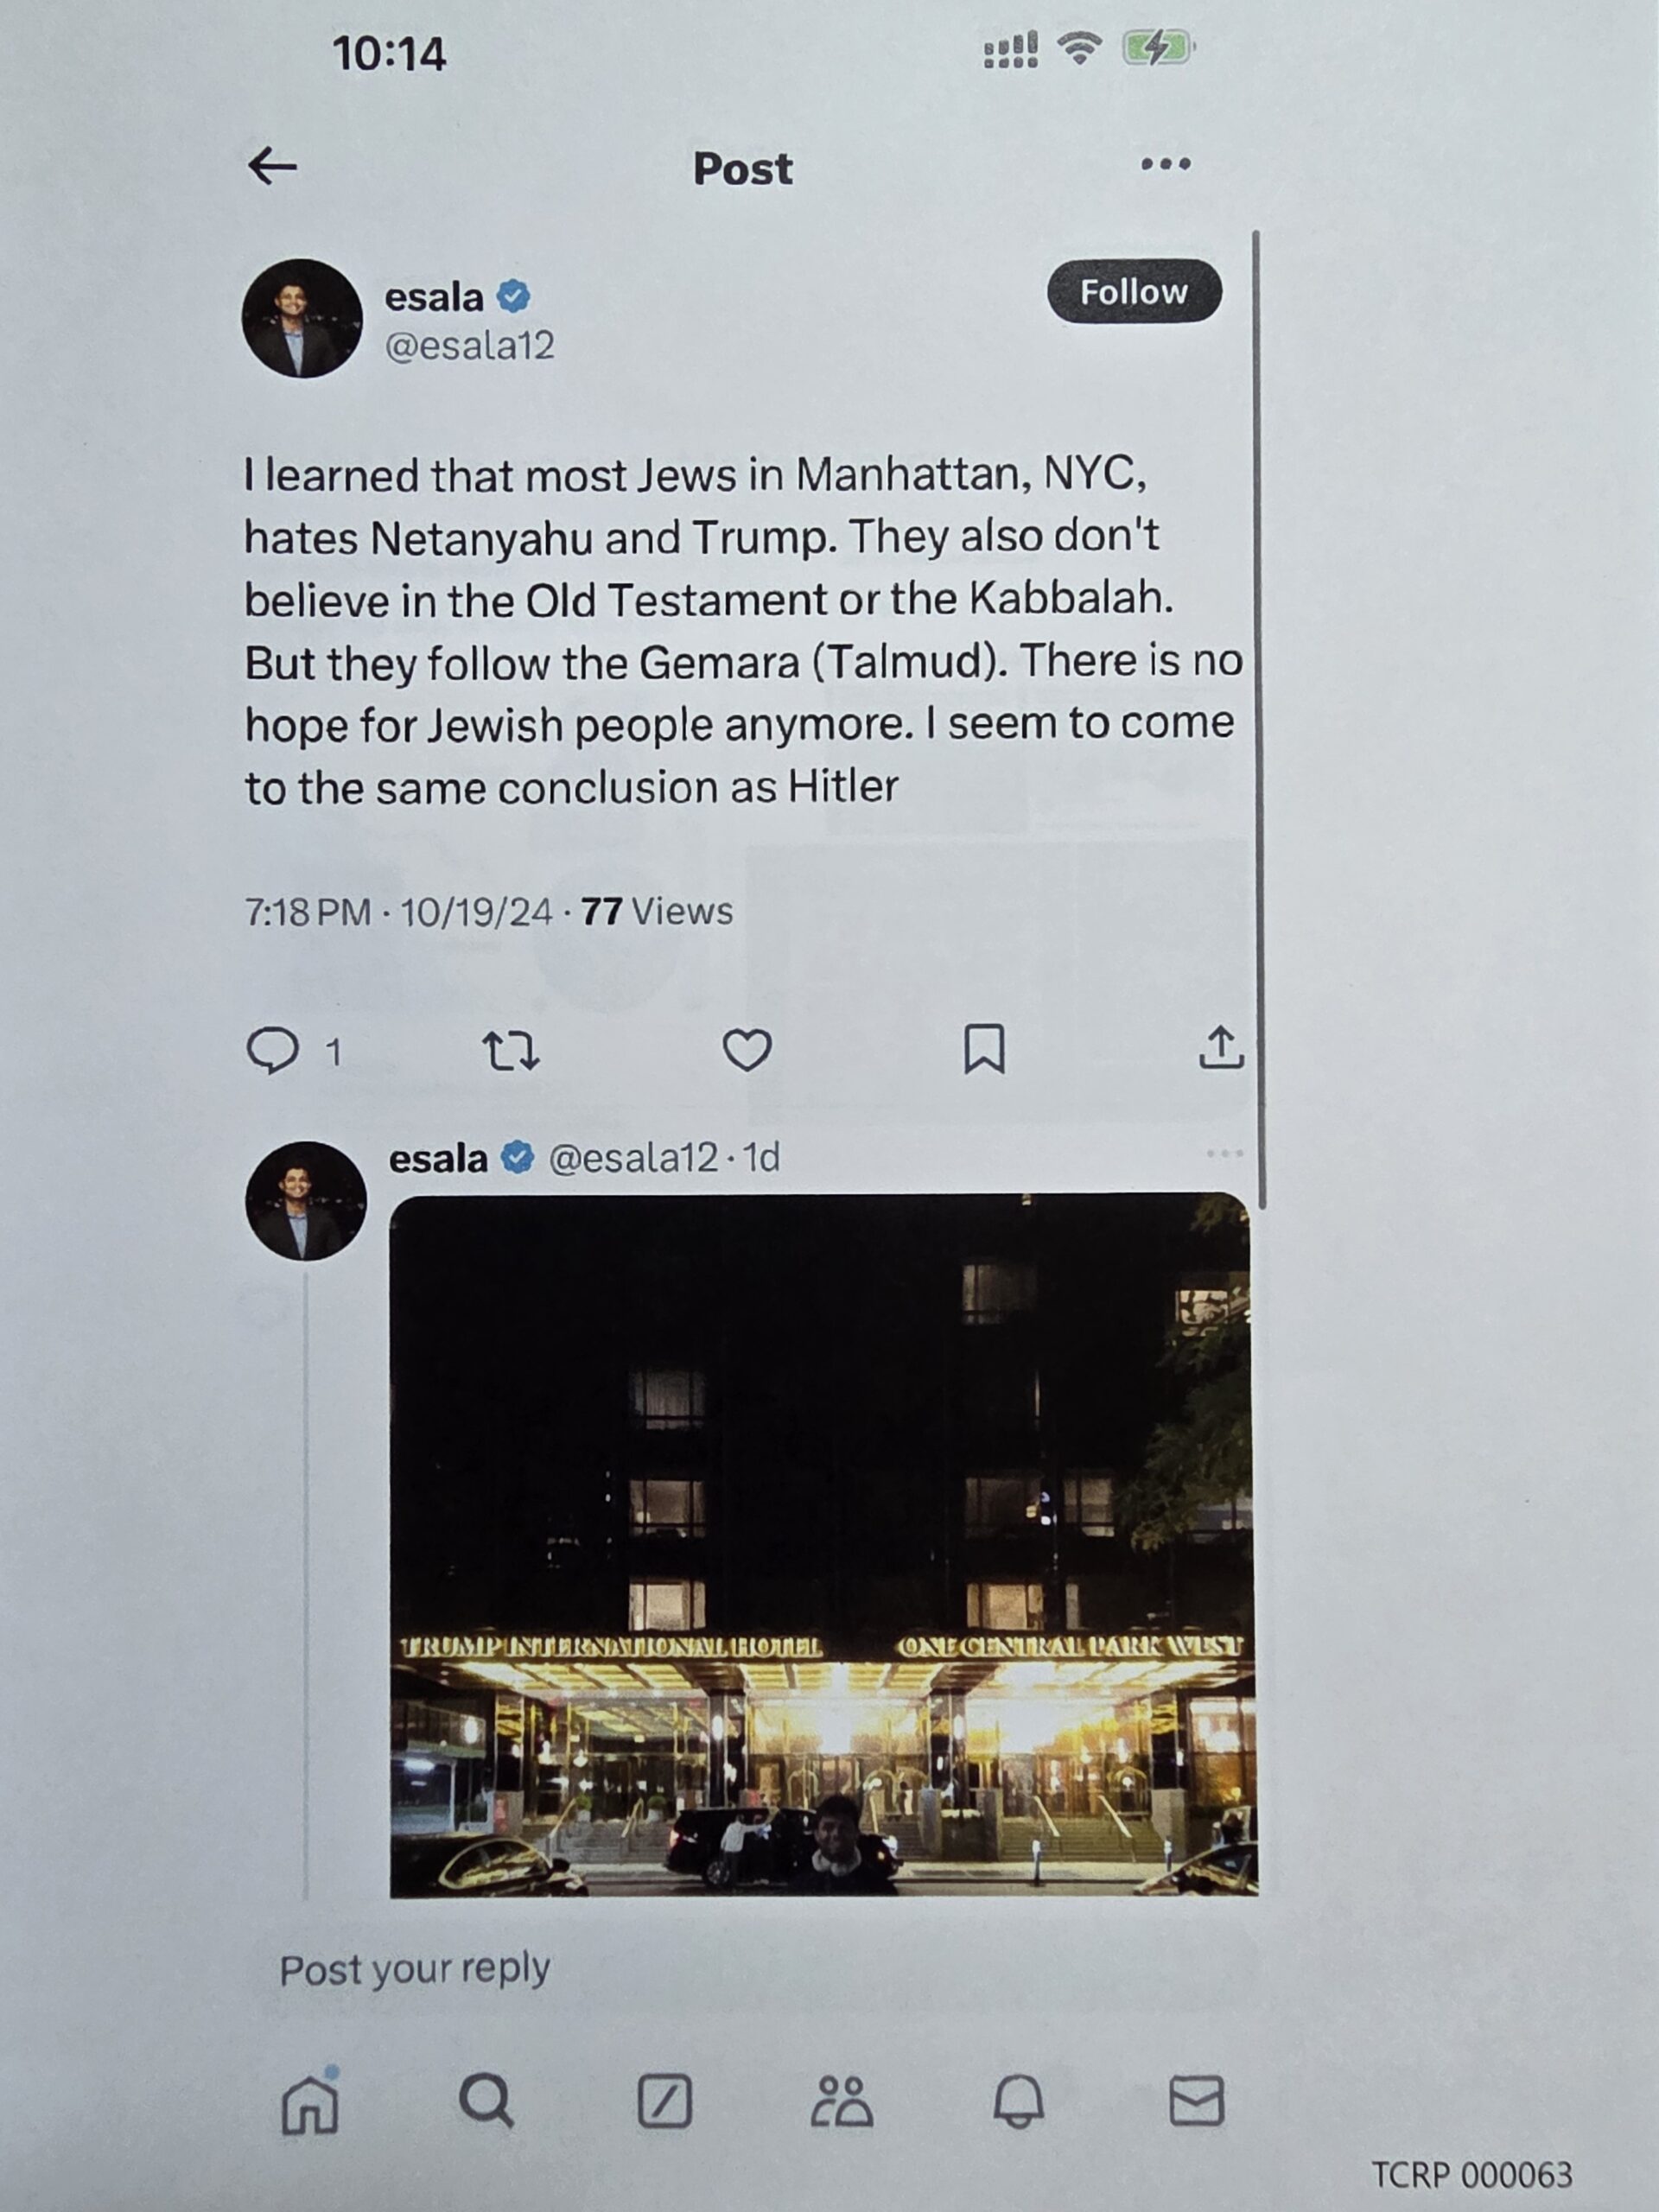Follow the esala account
The image size is (1659, 2212).
click(1134, 292)
